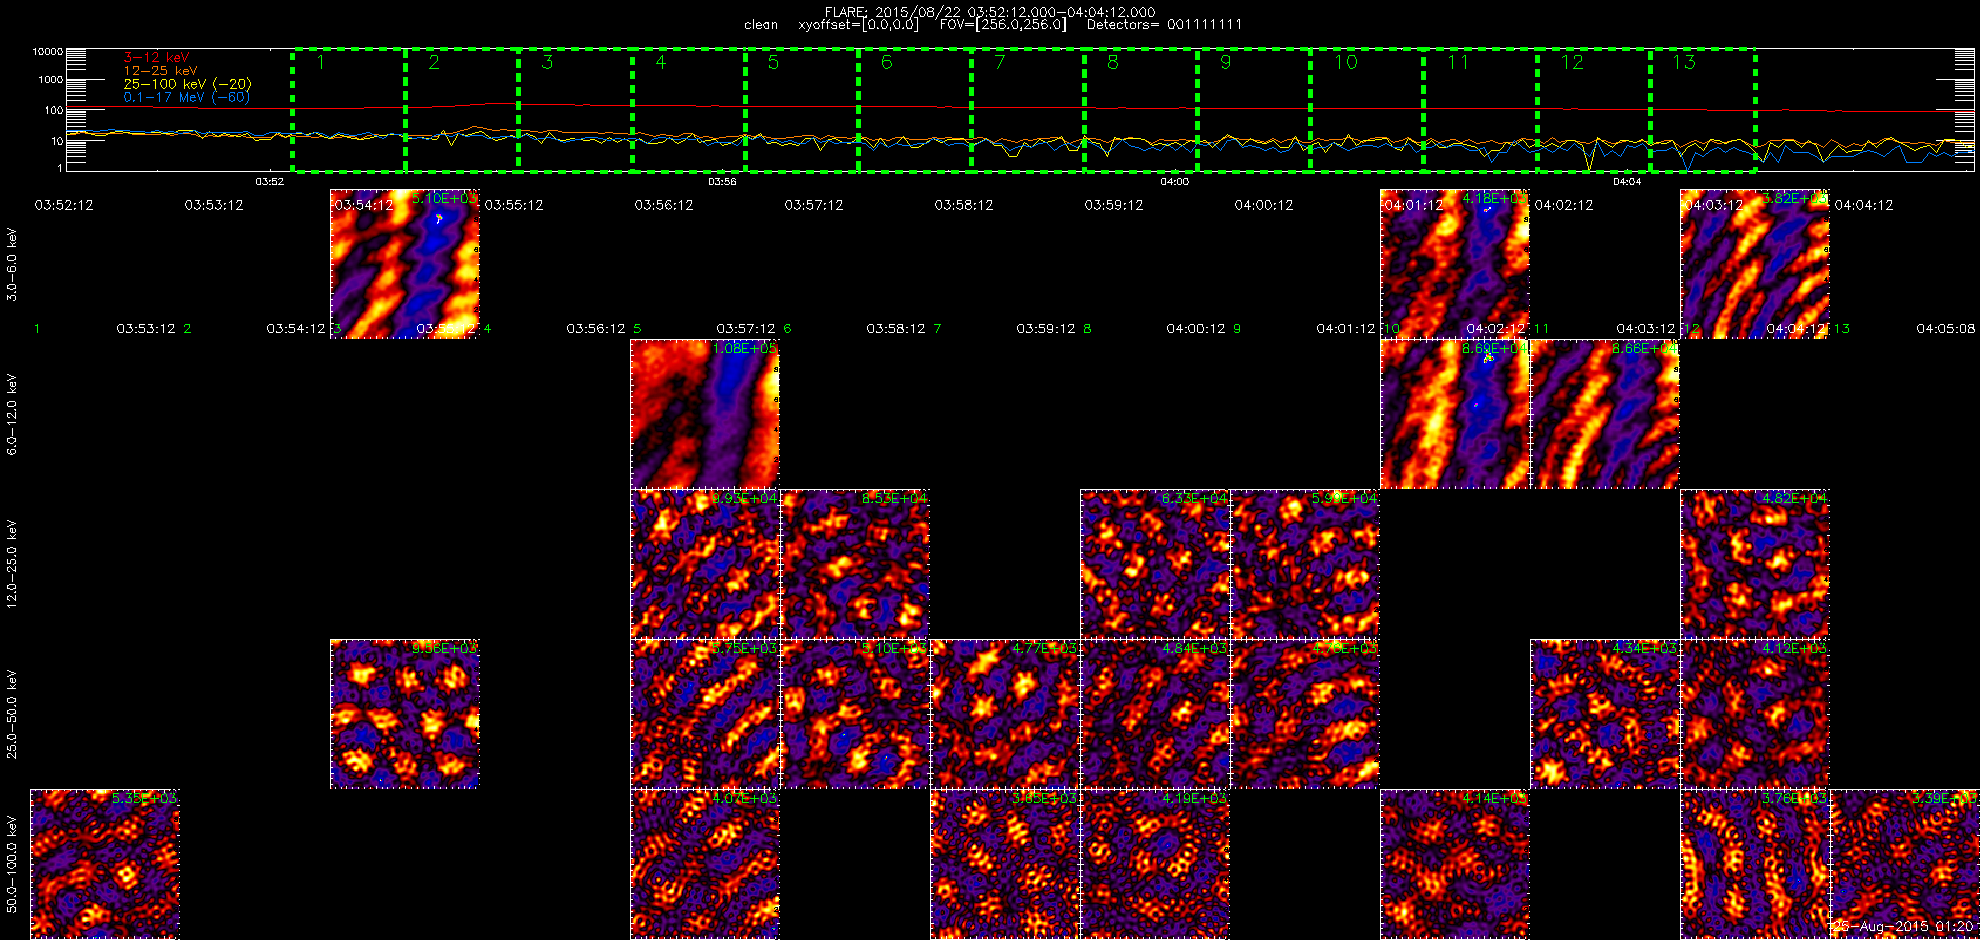Select interval 7 in the light curve plot

pos(1028,110)
